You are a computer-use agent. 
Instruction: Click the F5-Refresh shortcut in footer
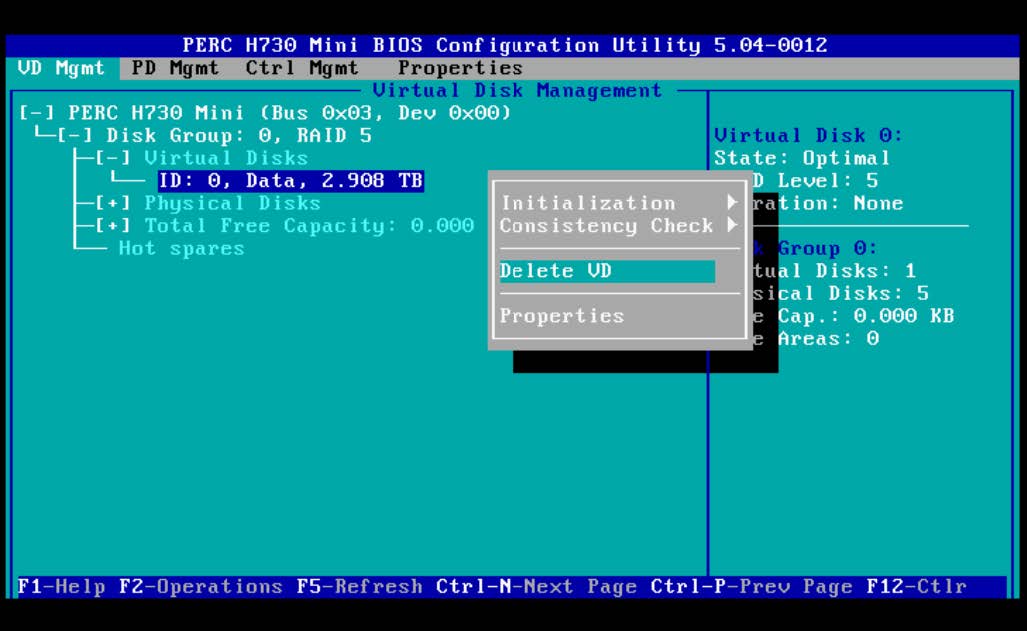(x=359, y=586)
